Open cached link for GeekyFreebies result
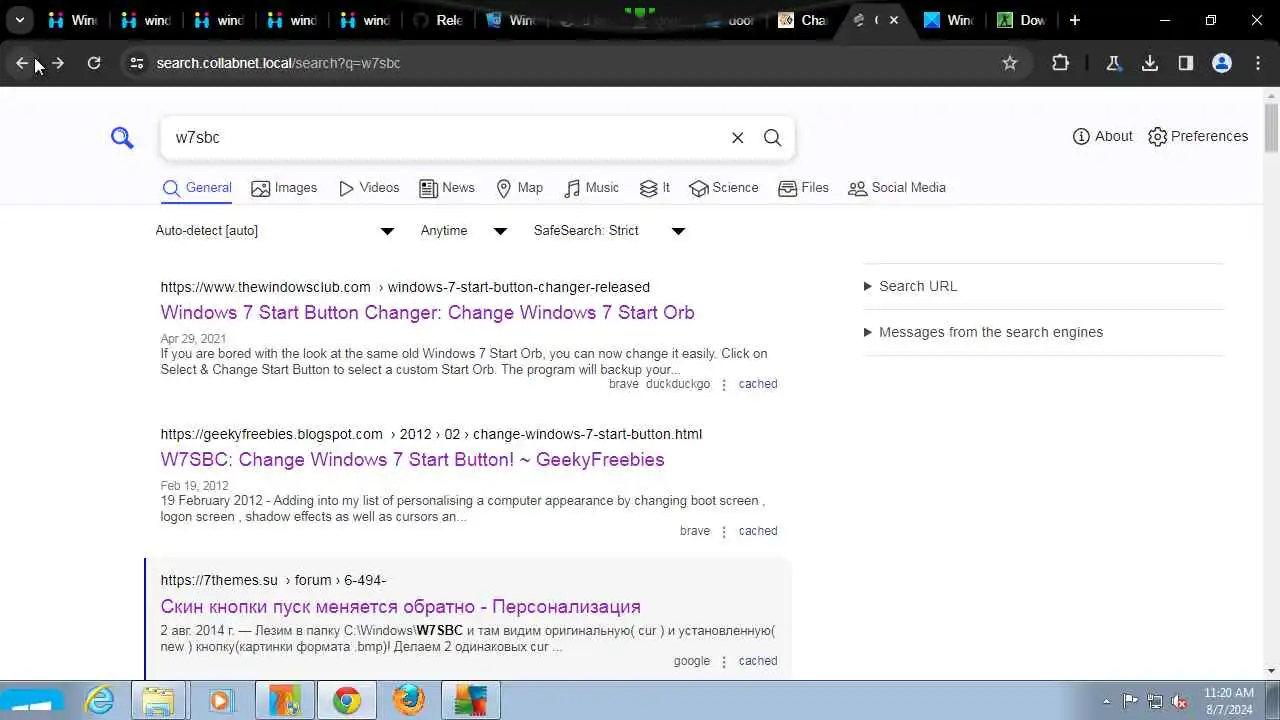Image resolution: width=1280 pixels, height=720 pixels. pyautogui.click(x=758, y=531)
